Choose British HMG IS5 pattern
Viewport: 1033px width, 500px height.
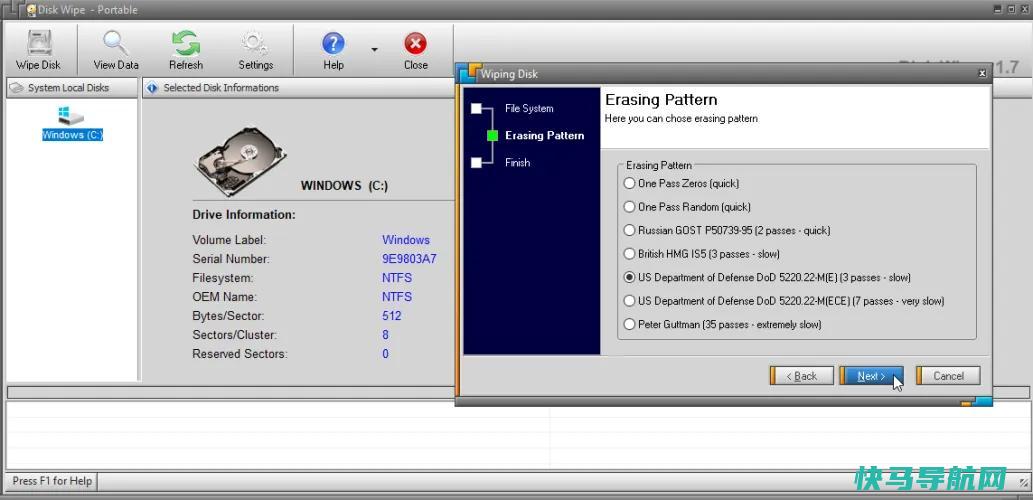702,254
